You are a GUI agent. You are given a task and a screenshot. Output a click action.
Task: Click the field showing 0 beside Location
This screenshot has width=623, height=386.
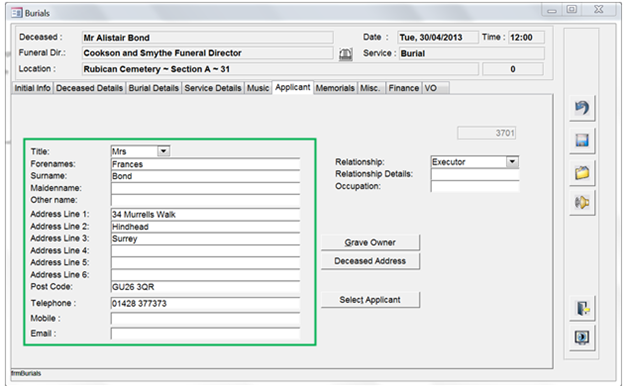coord(513,69)
